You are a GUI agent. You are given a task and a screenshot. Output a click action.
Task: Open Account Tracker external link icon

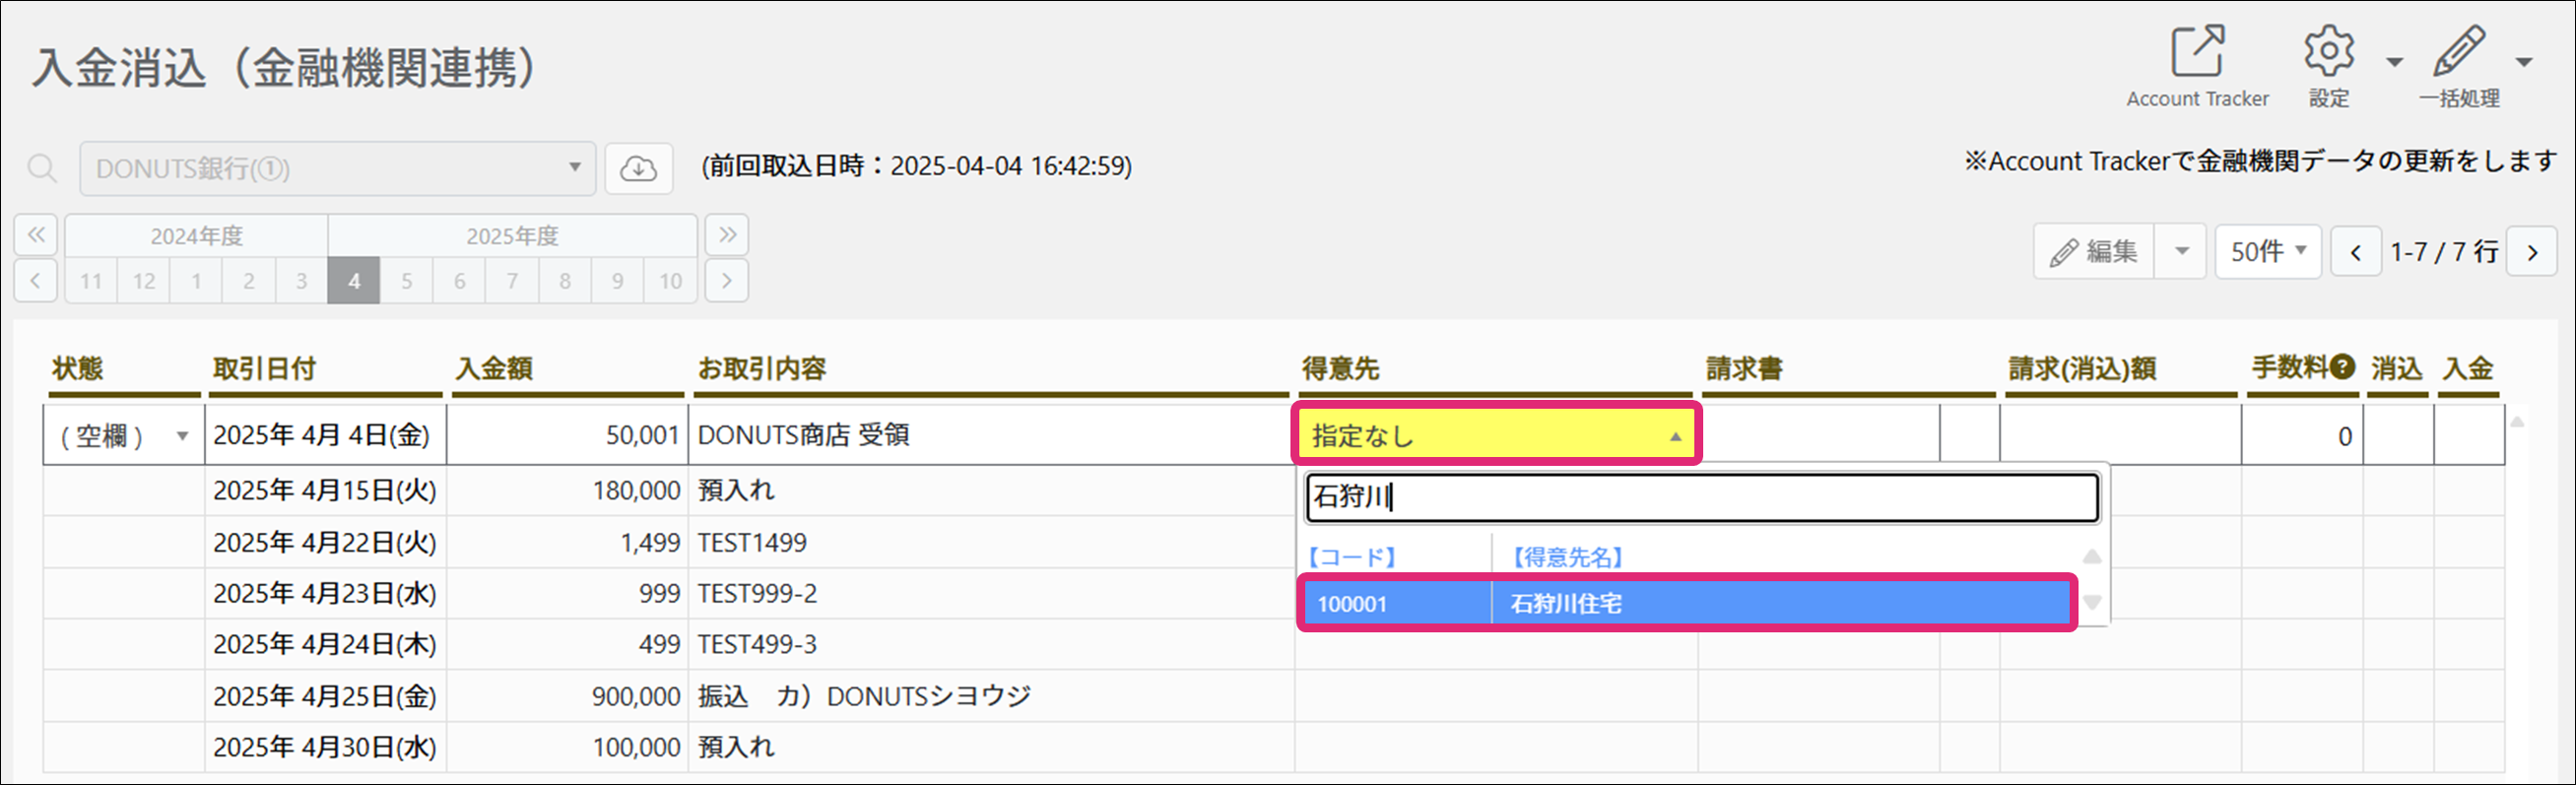tap(2197, 52)
